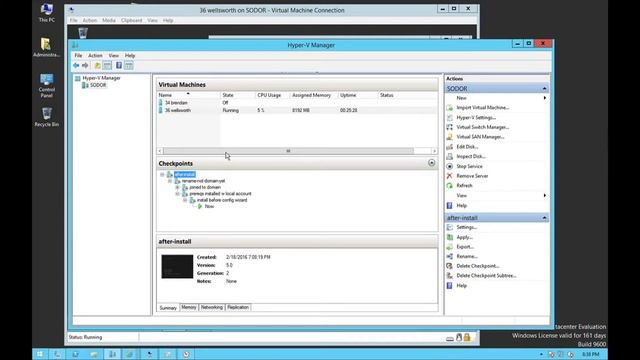The image size is (640, 360).
Task: Click the blue Help book toolbar icon
Action: (x=119, y=65)
